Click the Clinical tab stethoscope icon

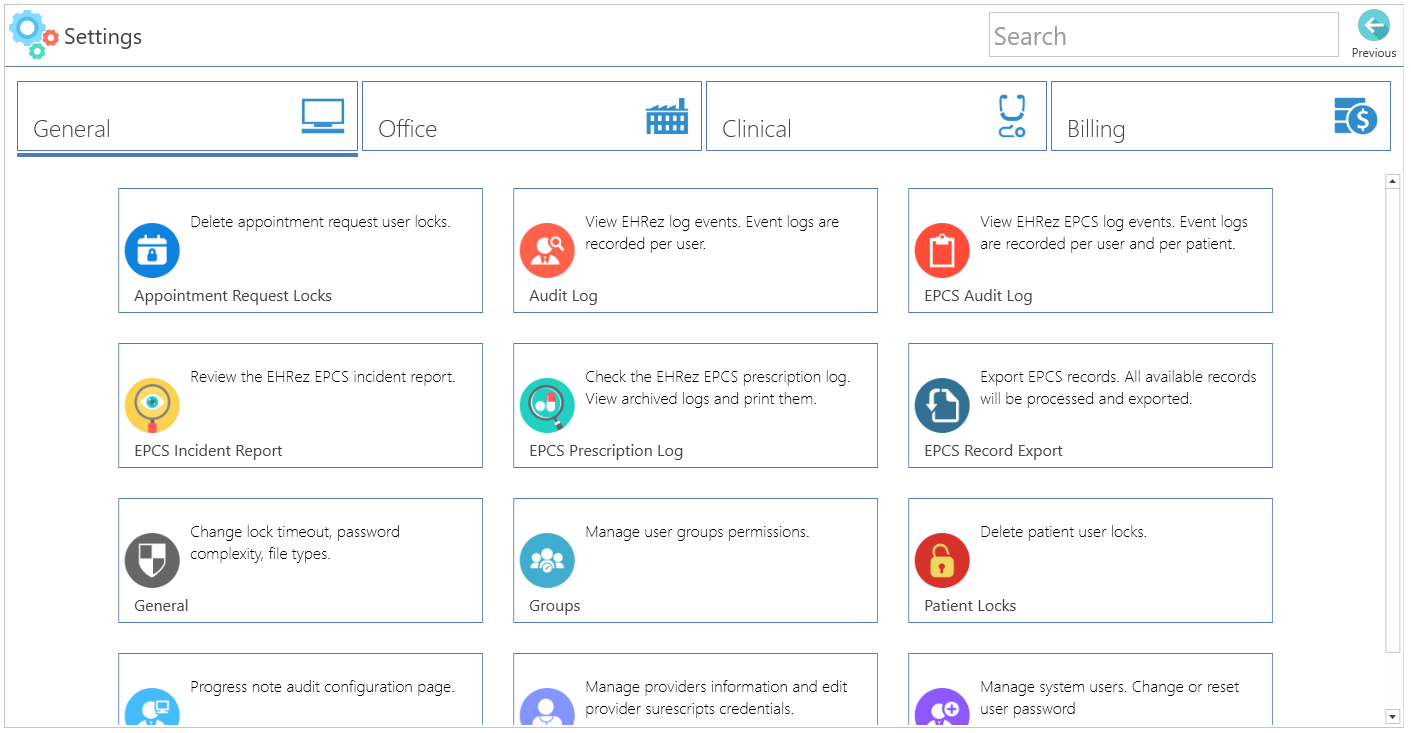click(x=1012, y=116)
